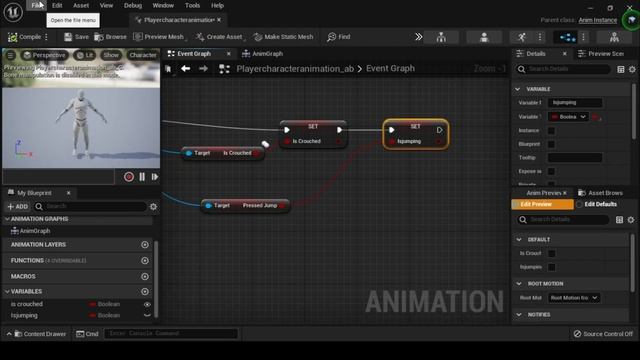Open Anim Instance parent class link

(x=598, y=20)
